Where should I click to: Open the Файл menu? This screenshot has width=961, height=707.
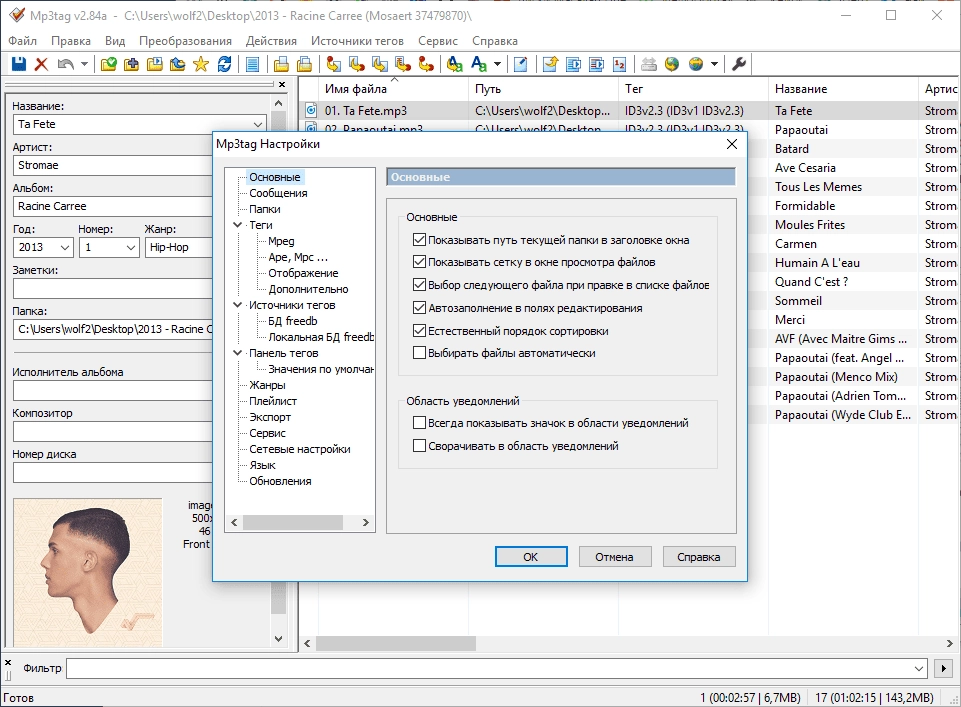(23, 41)
